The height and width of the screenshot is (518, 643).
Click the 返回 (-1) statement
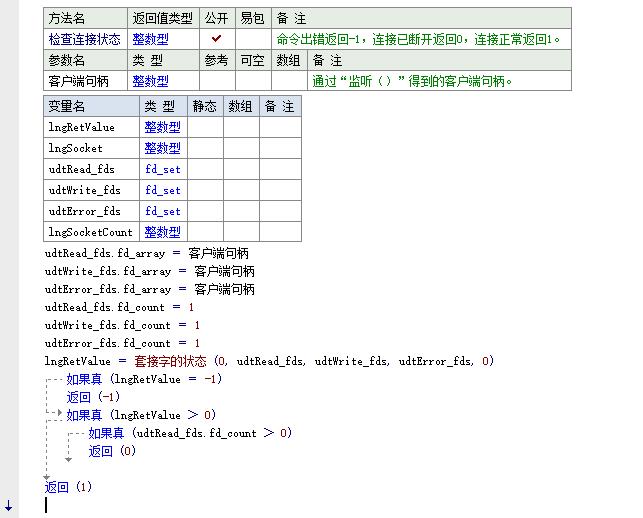(93, 397)
